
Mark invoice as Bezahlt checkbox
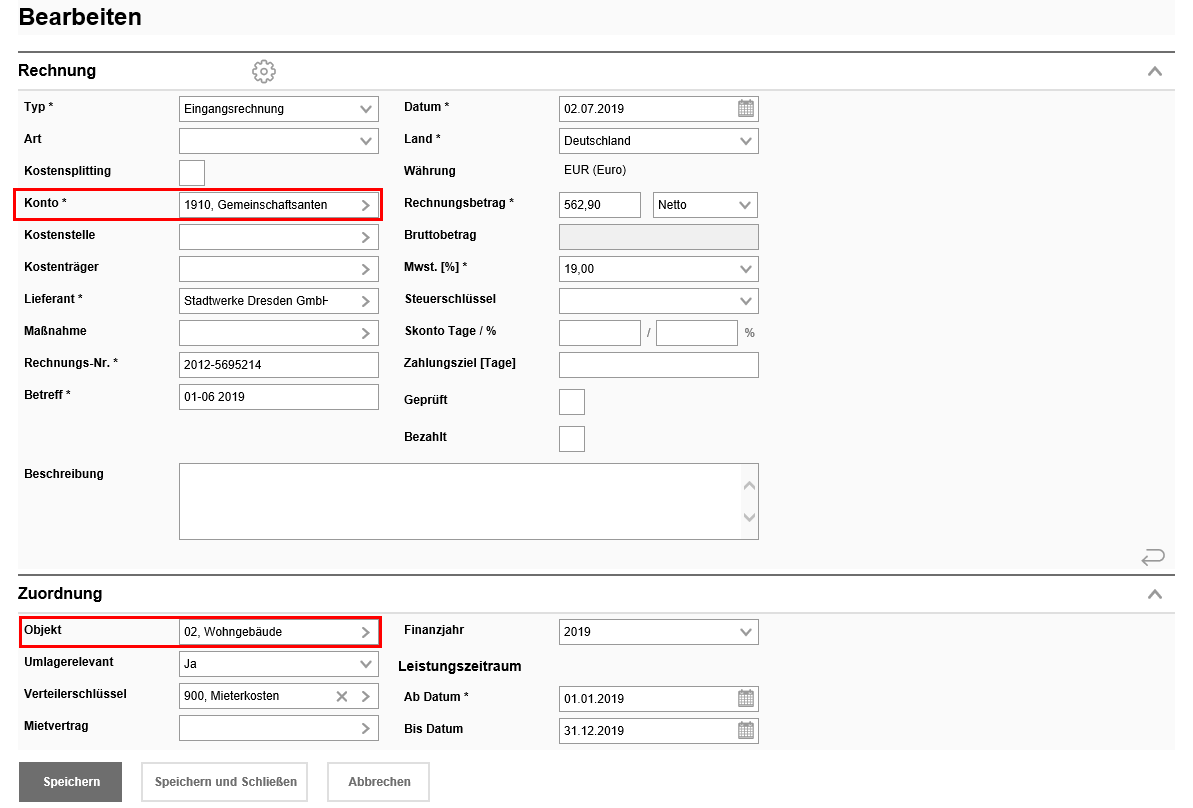tap(571, 439)
